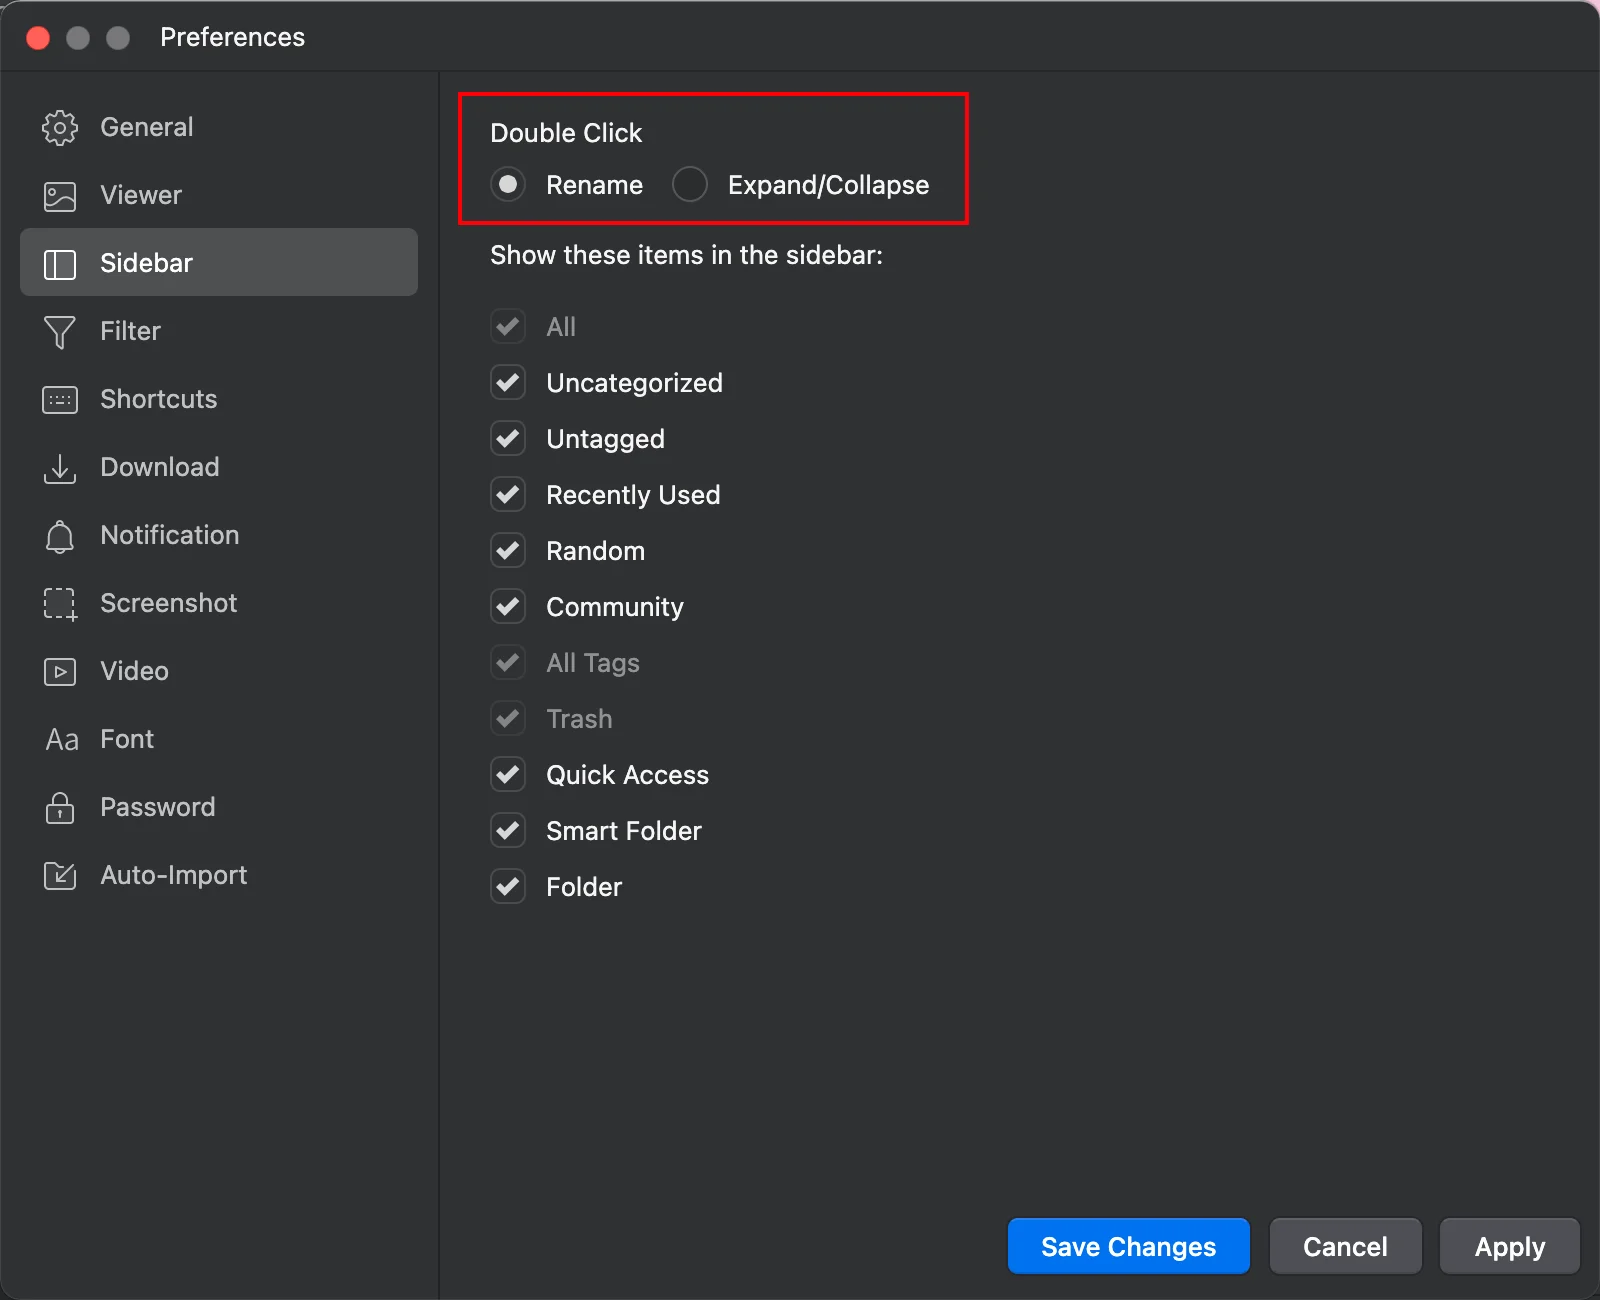Click the Video play icon
The width and height of the screenshot is (1600, 1300).
pos(60,672)
